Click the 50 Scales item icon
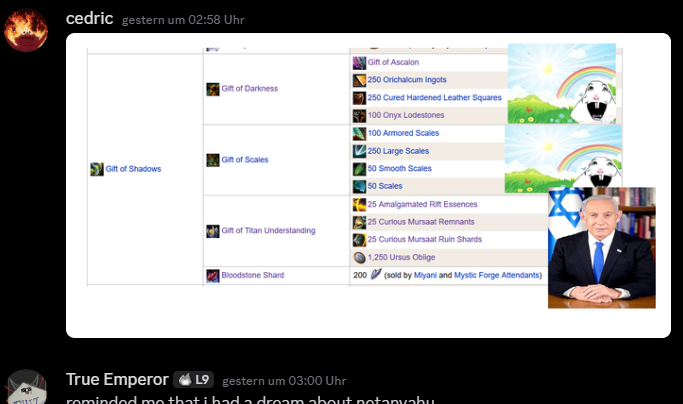Screen dimensions: 683x404 (359, 187)
